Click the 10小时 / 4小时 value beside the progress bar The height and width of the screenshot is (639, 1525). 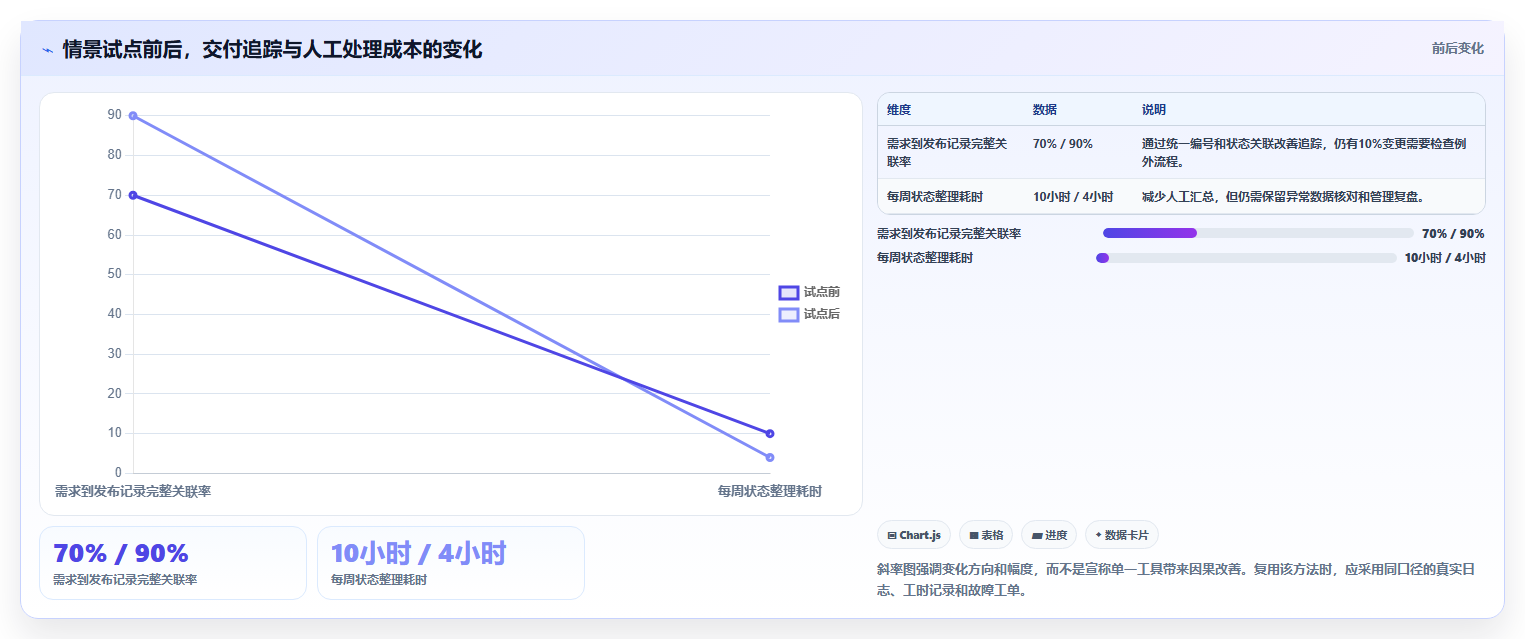[x=1445, y=258]
